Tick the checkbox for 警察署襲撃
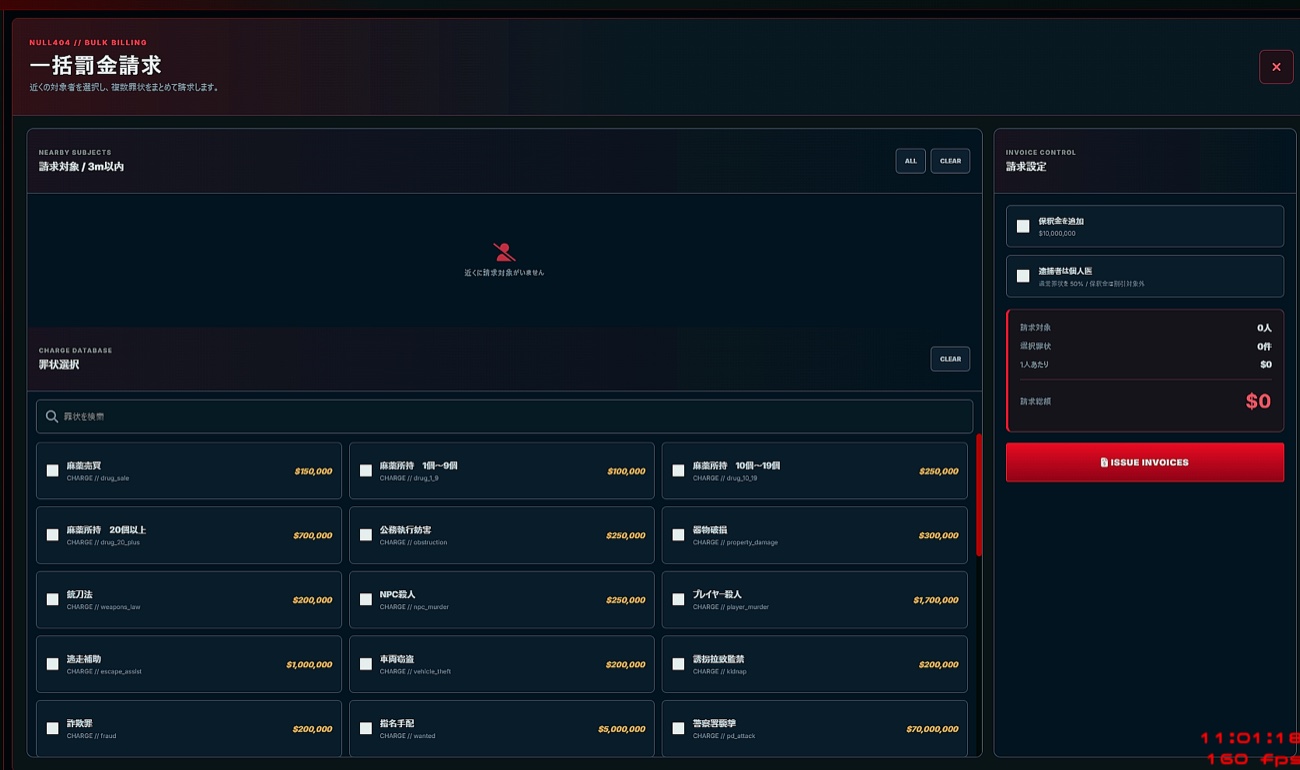Viewport: 1300px width, 770px height. (679, 728)
